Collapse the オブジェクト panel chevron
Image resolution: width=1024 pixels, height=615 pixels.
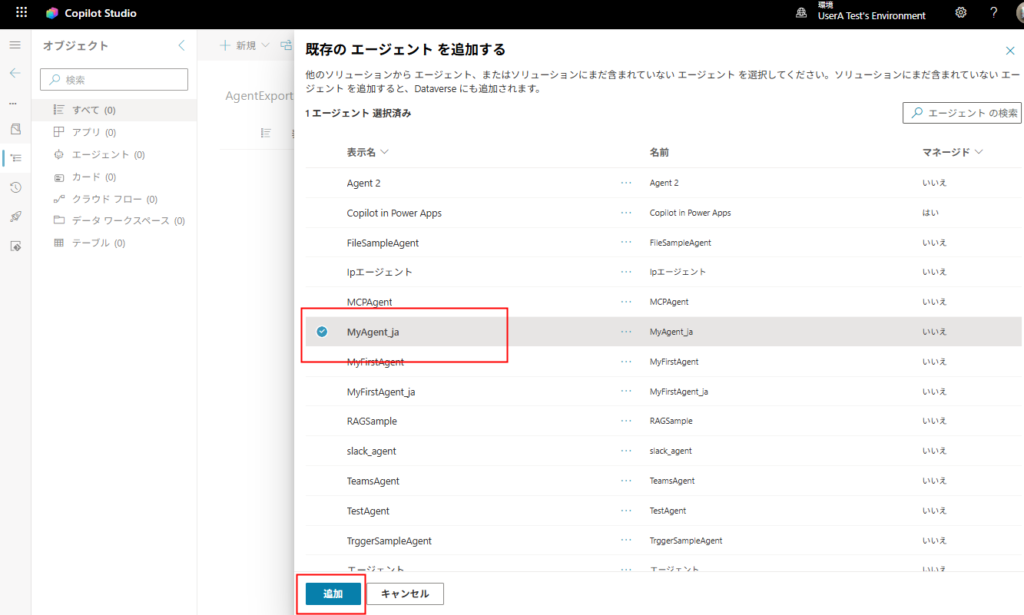[181, 45]
